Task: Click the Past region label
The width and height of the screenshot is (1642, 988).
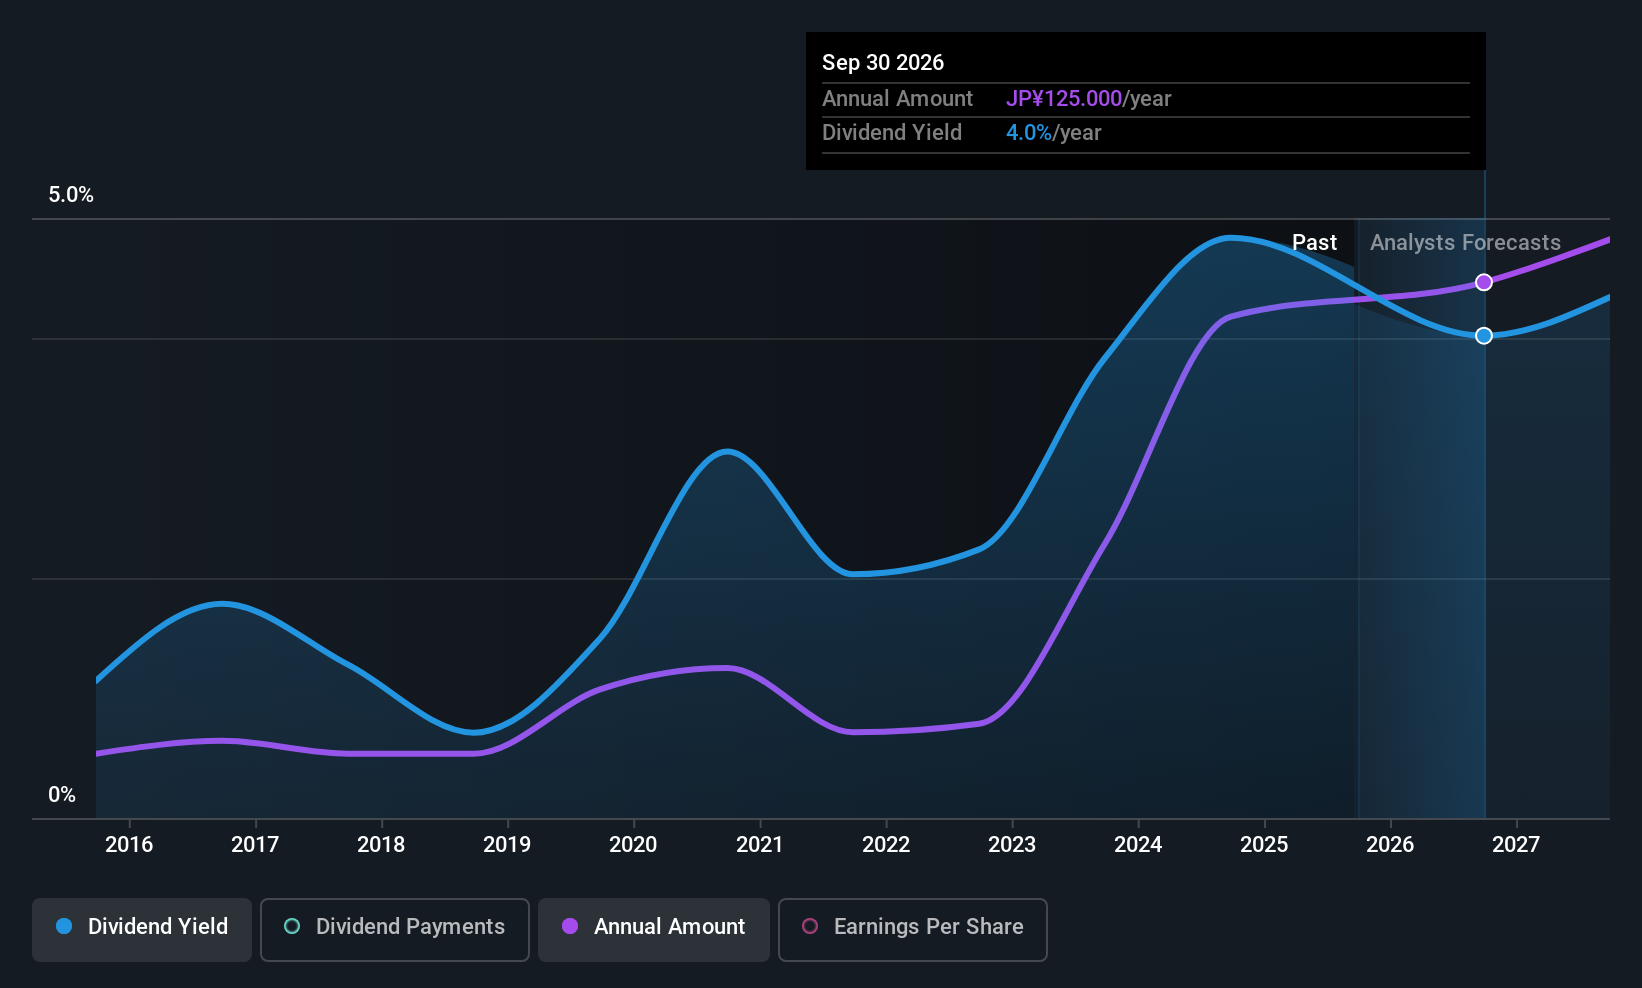Action: (1314, 243)
